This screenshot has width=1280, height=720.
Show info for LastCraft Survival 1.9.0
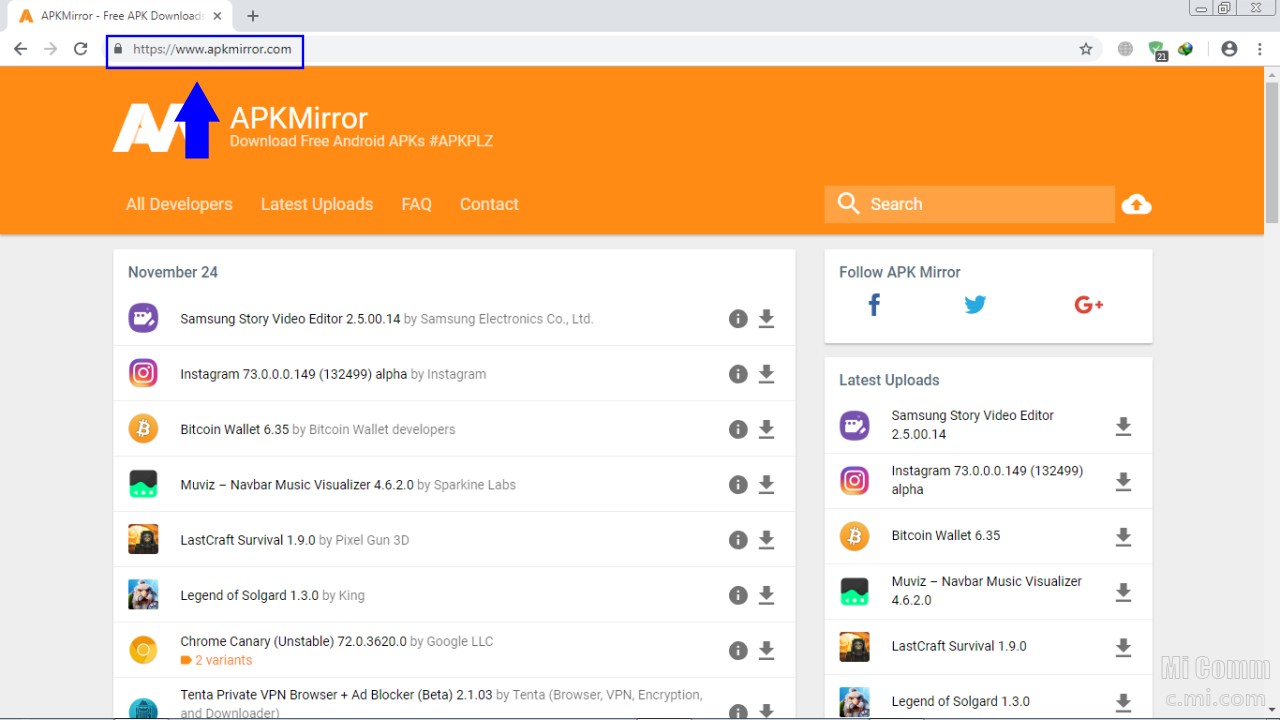(x=738, y=540)
